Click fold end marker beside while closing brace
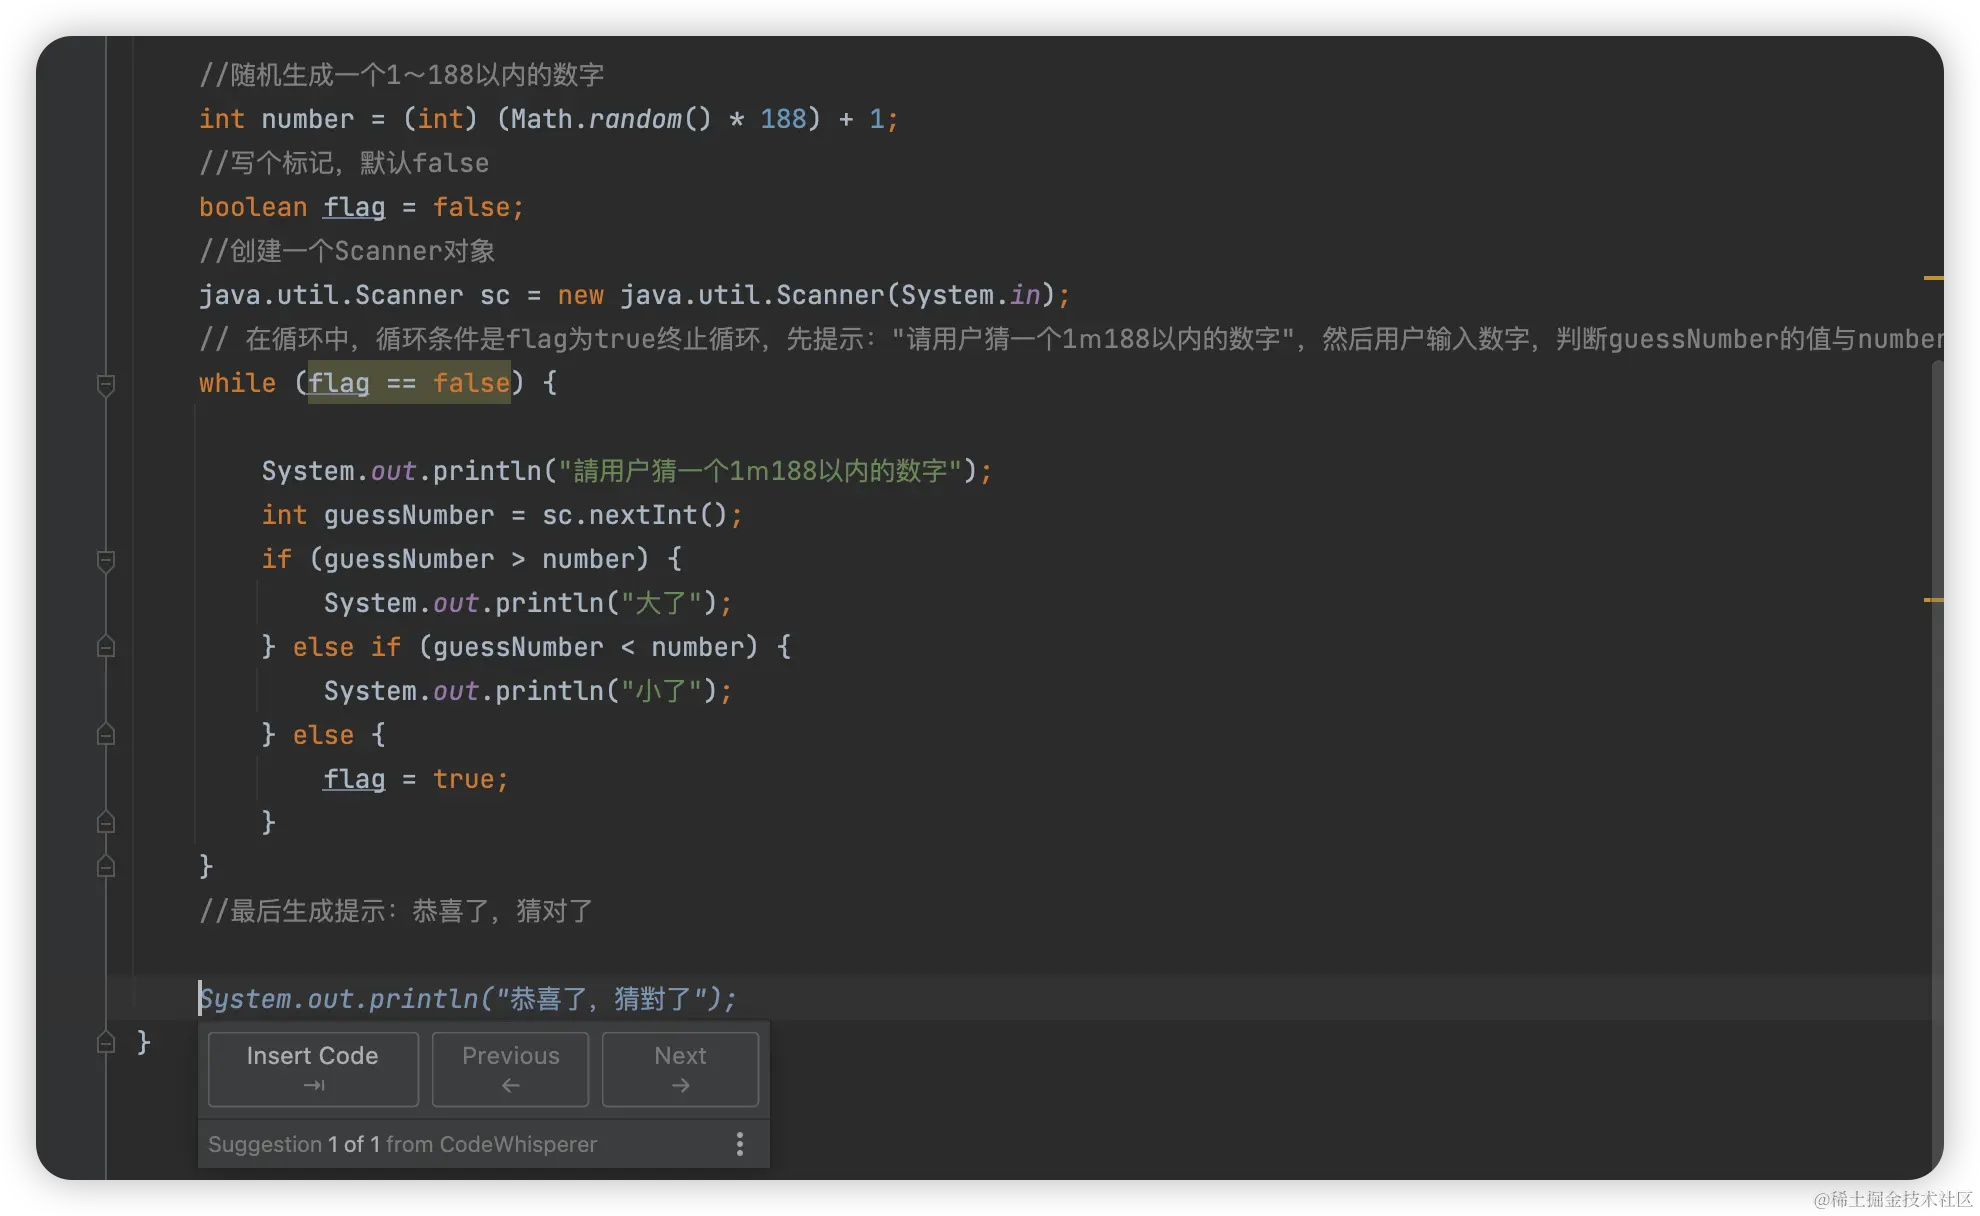 pos(106,866)
